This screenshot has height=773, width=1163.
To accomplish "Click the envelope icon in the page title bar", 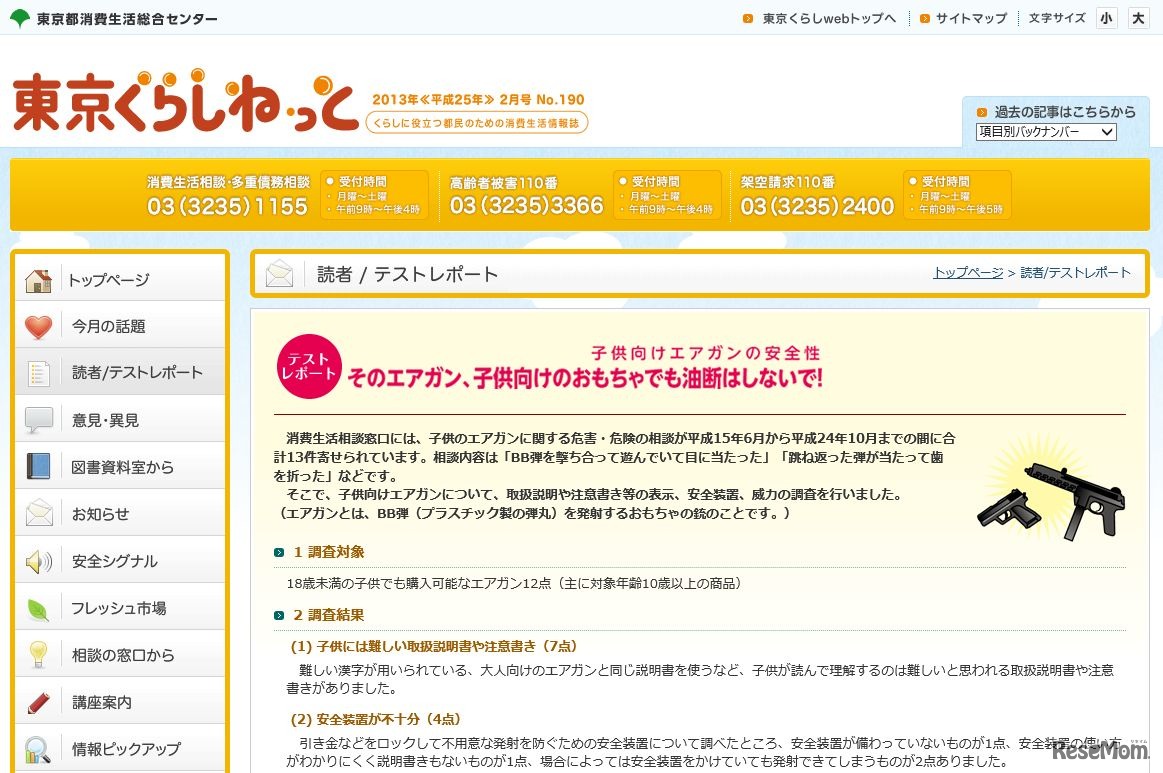I will pyautogui.click(x=279, y=274).
